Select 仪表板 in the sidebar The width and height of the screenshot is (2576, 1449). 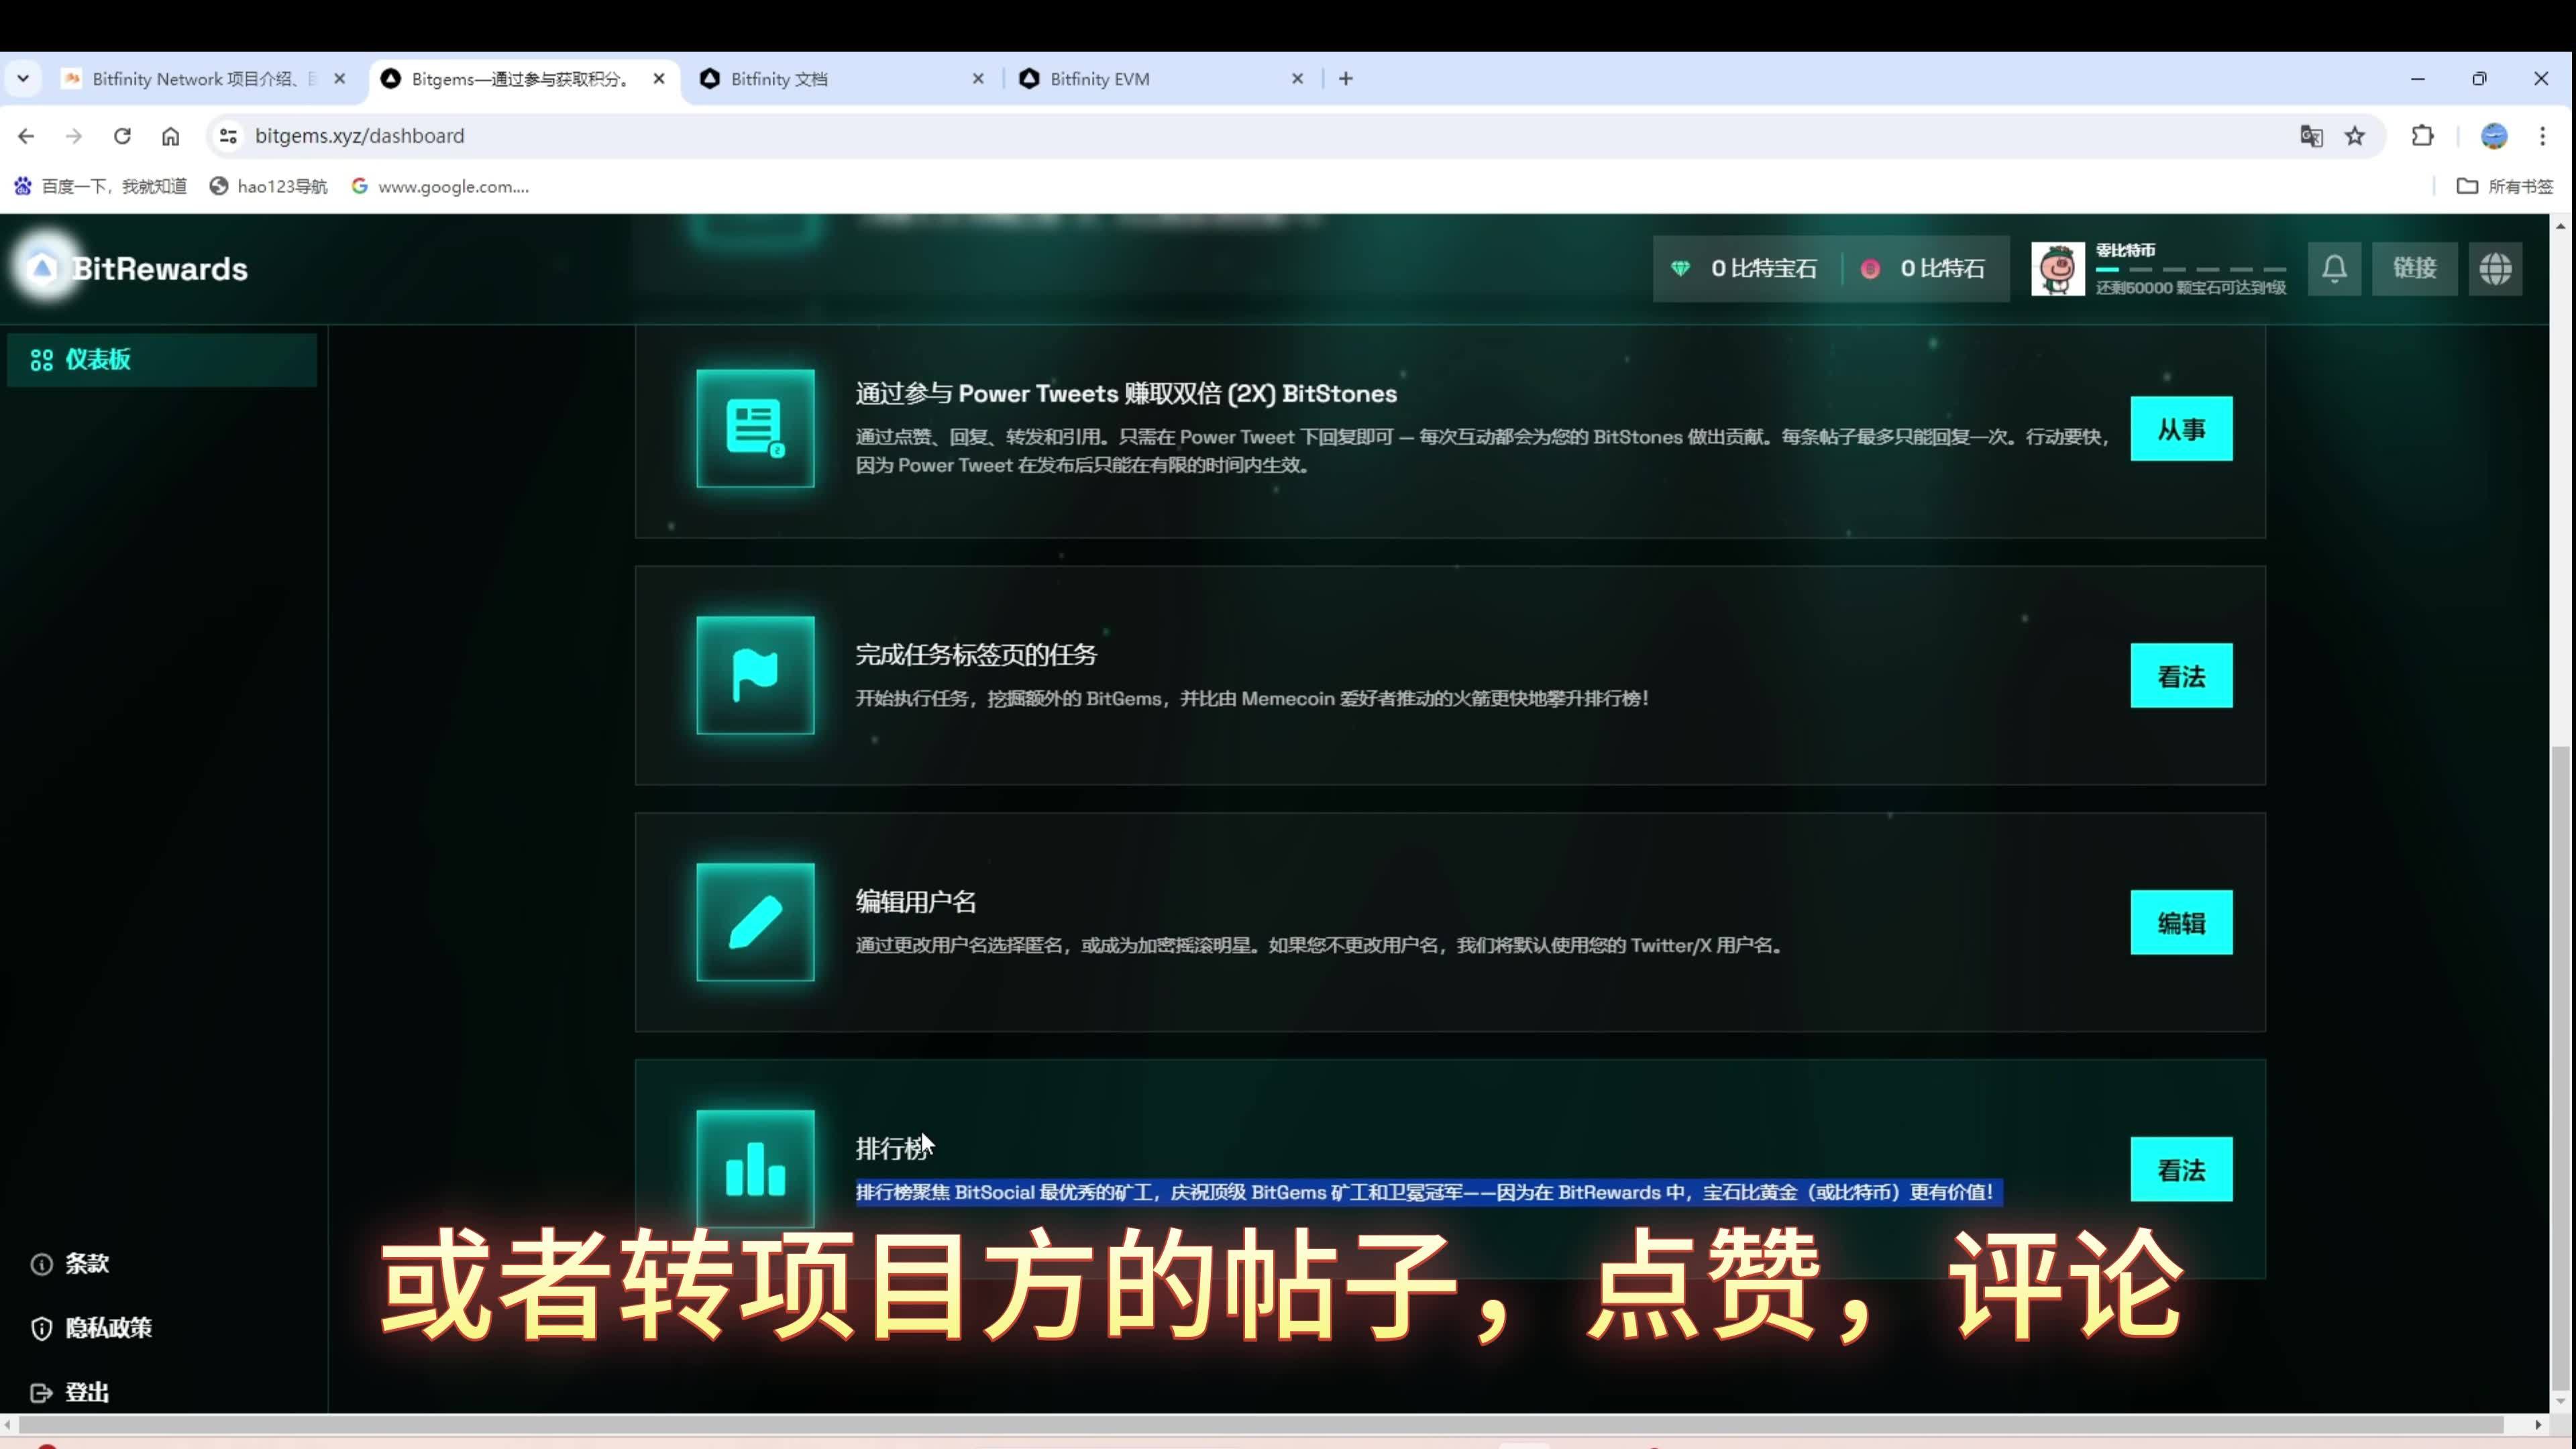pos(162,359)
